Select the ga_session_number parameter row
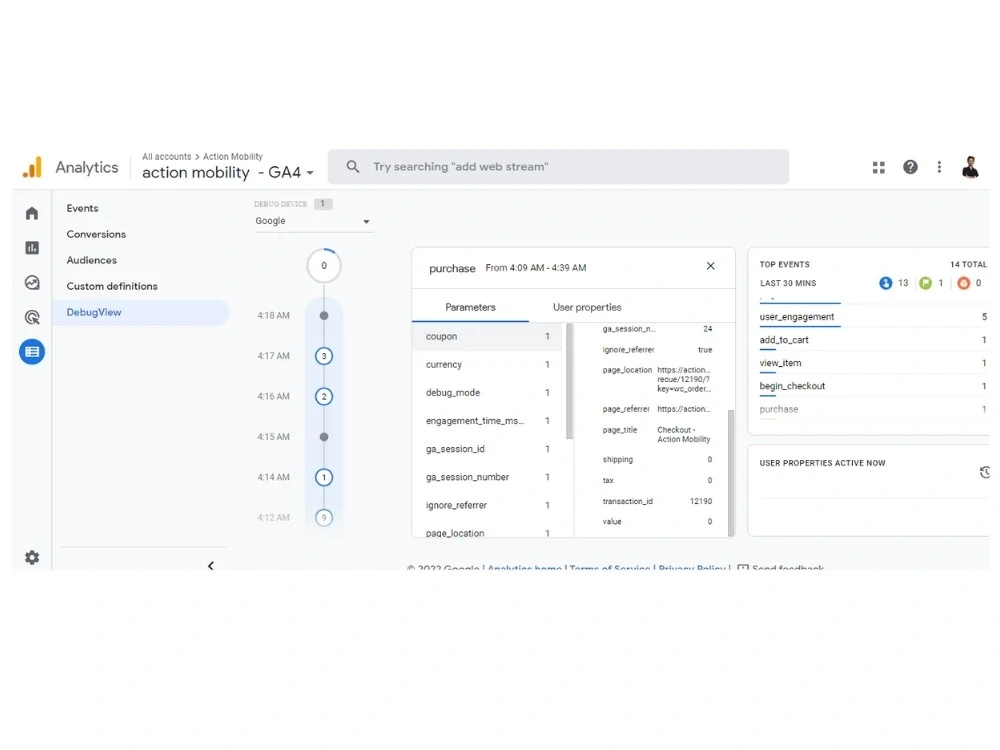This screenshot has height=750, width=1000. tap(487, 476)
